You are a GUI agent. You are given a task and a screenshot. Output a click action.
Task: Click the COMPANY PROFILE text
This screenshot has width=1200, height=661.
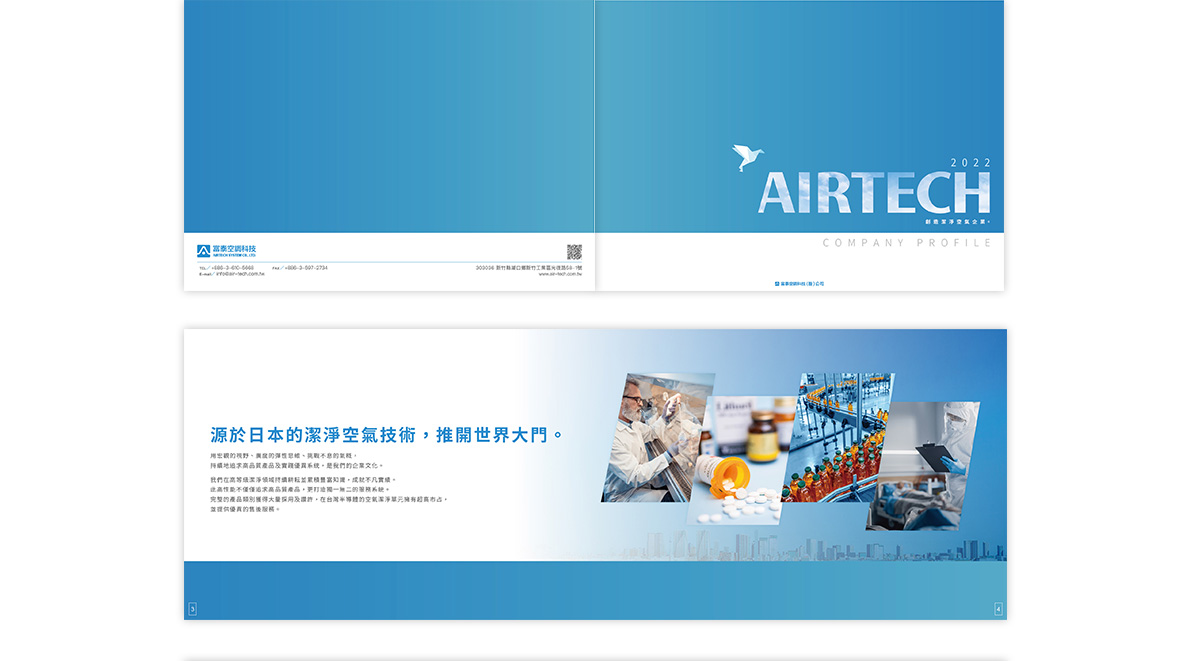tap(906, 243)
